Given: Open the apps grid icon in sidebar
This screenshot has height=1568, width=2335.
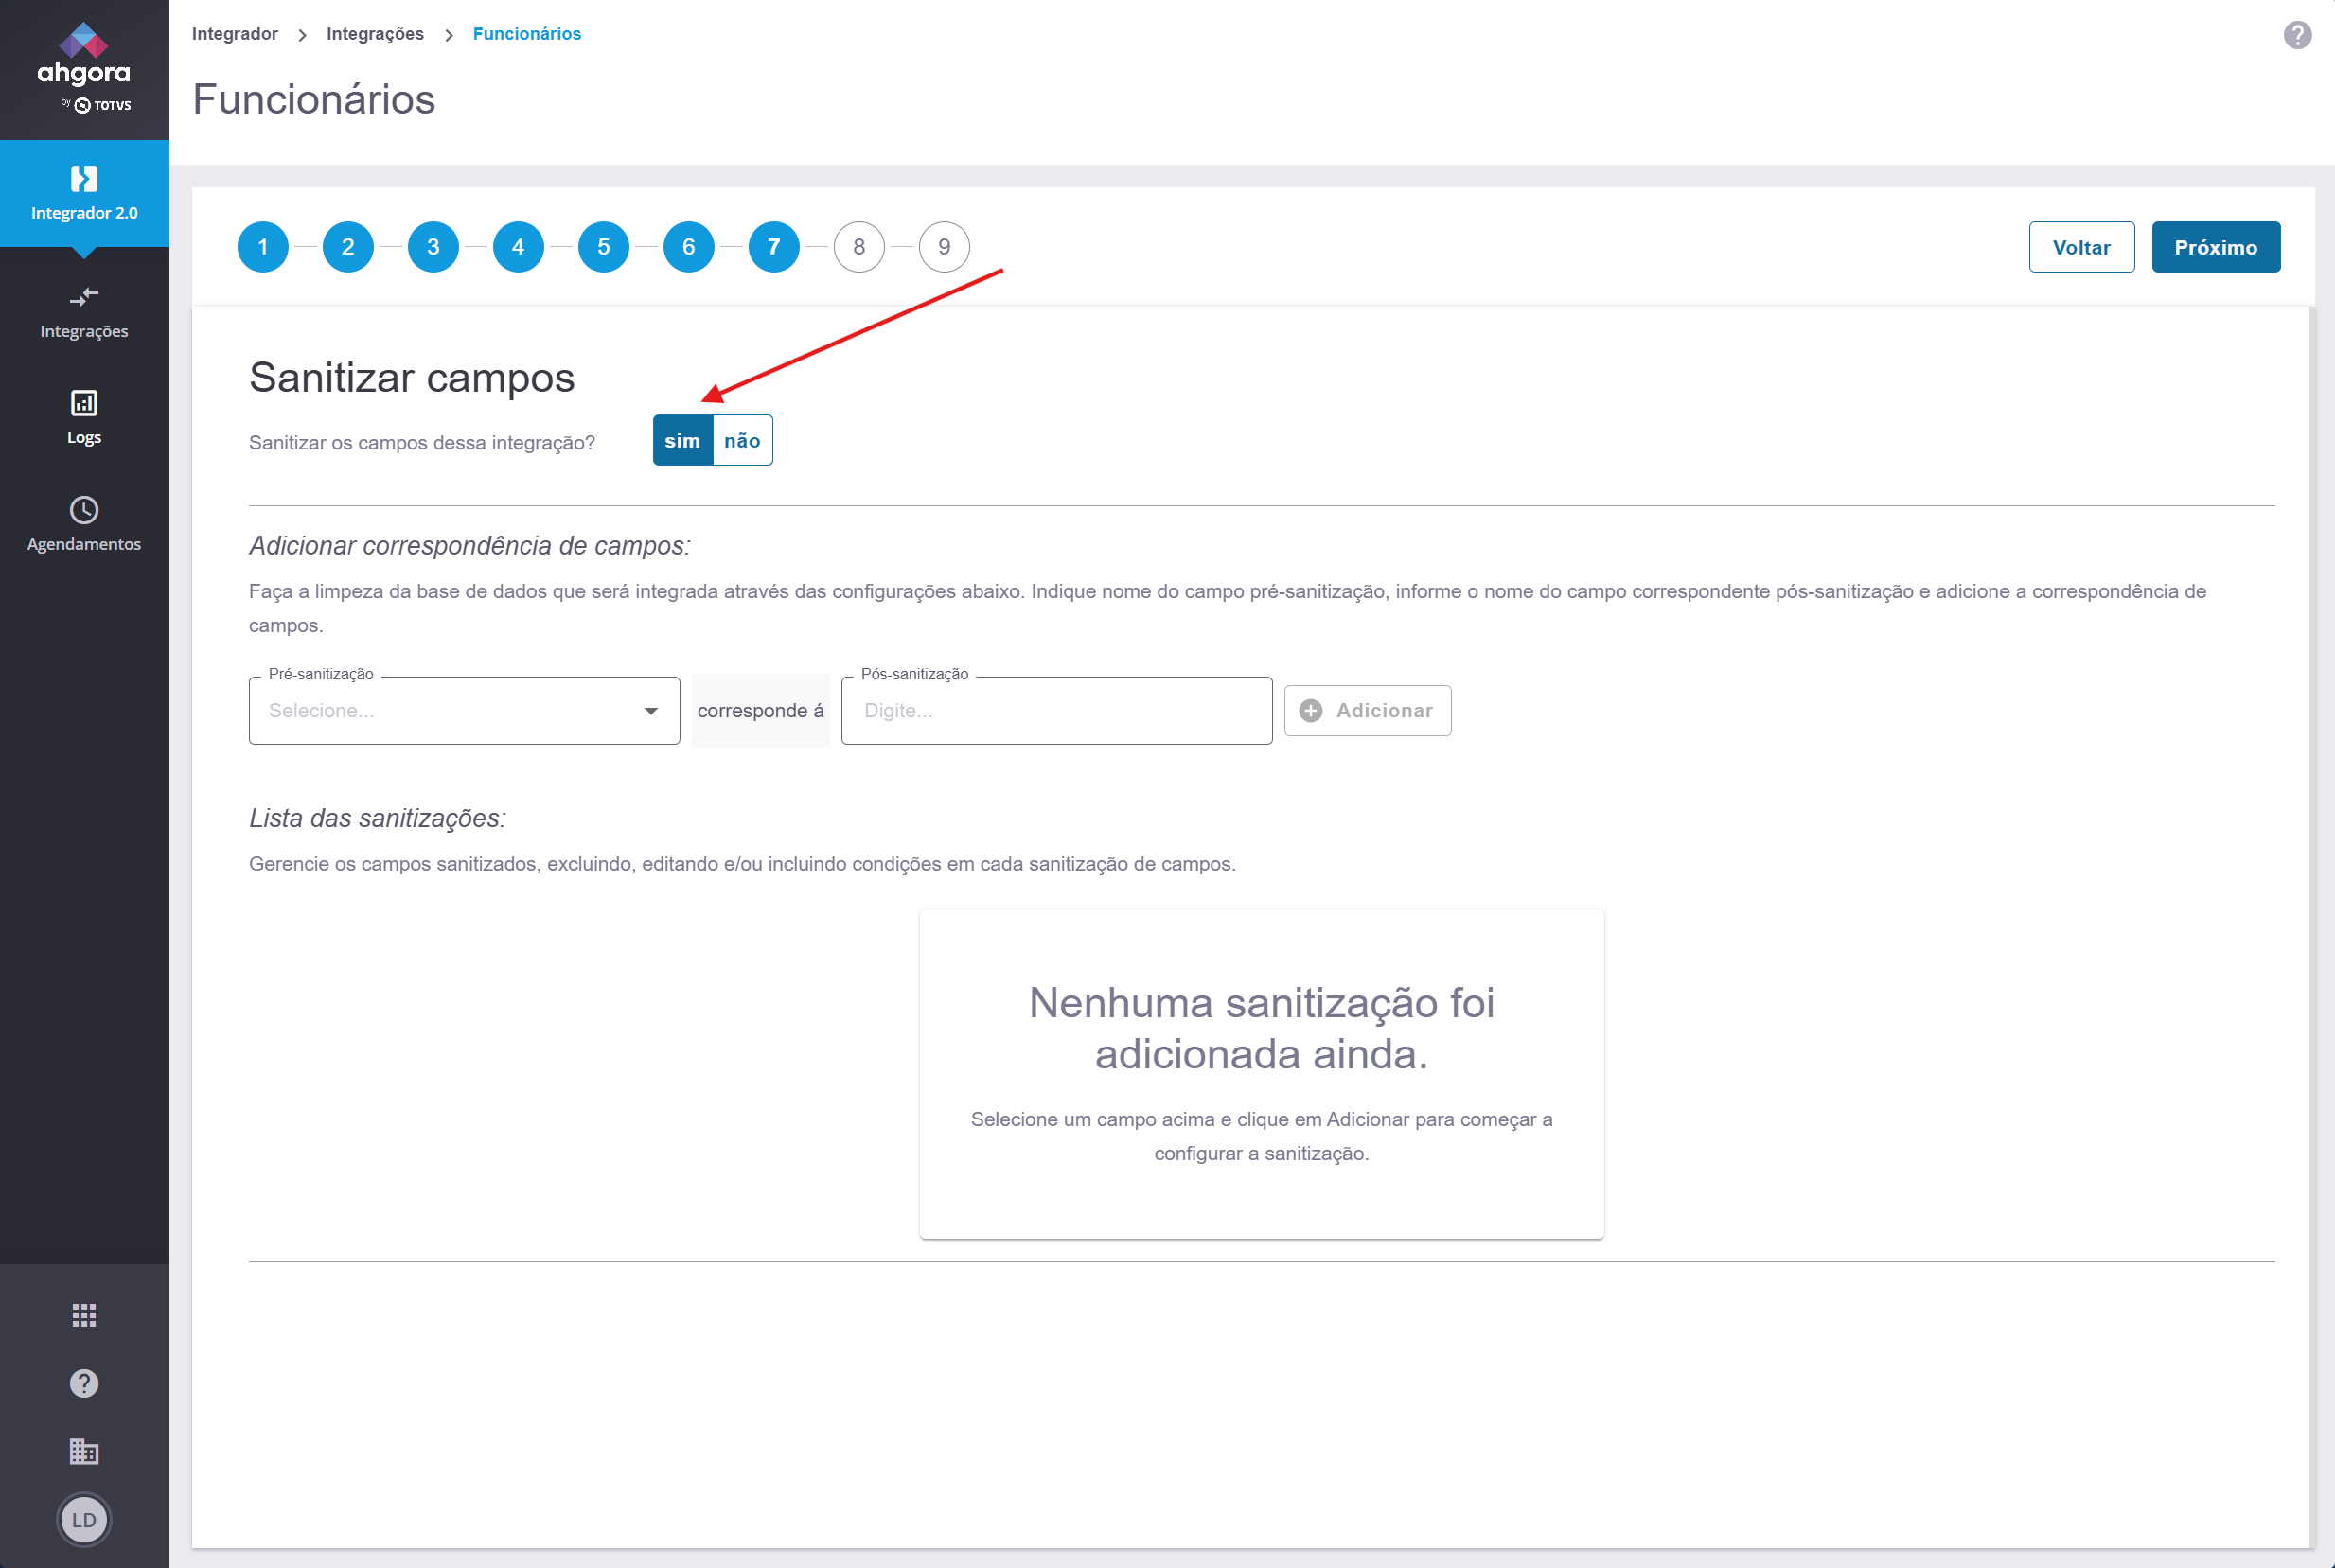Looking at the screenshot, I should pos(84,1315).
